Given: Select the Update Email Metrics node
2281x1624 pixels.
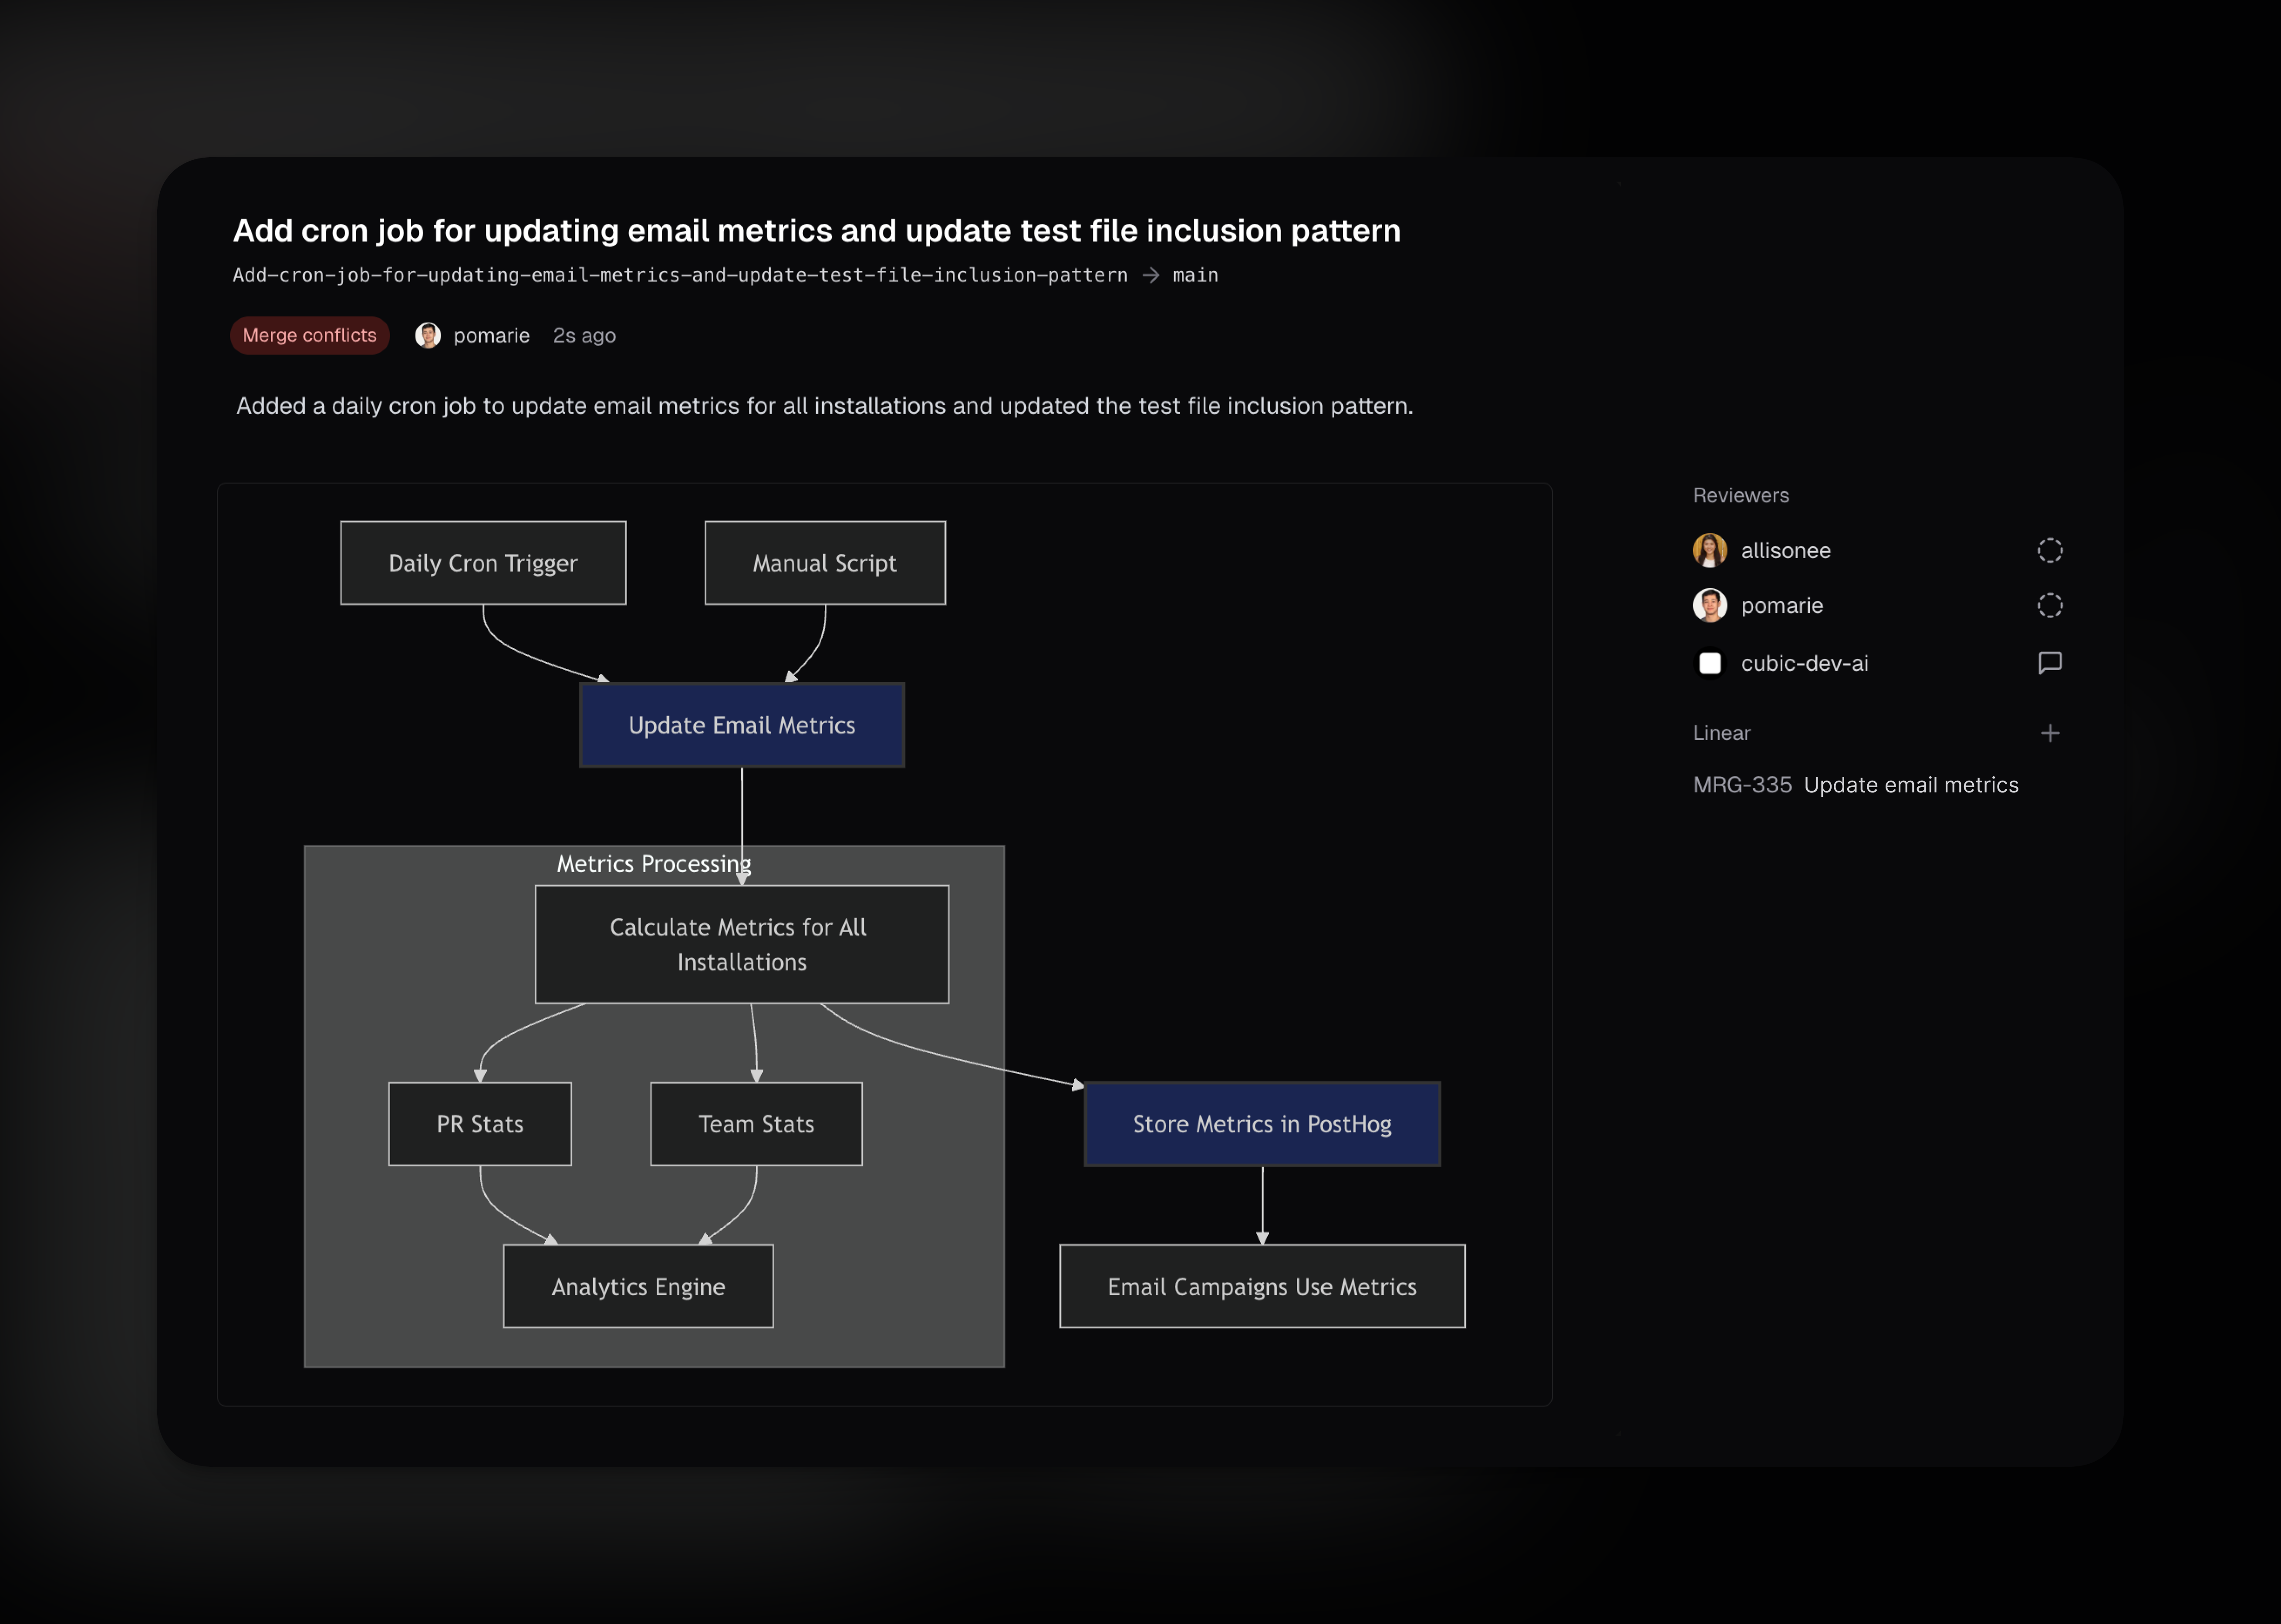Looking at the screenshot, I should tap(741, 725).
